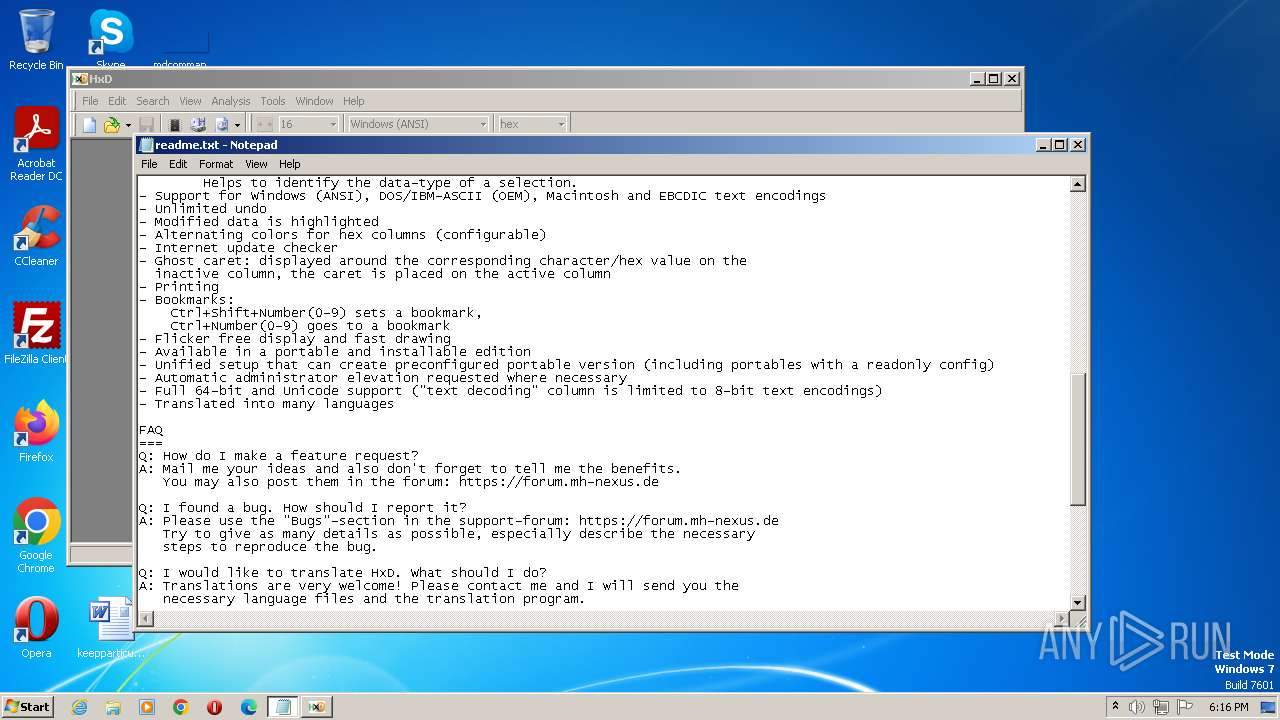The image size is (1280, 720).
Task: Click Notepad vertical scrollbar down arrow
Action: (1078, 602)
